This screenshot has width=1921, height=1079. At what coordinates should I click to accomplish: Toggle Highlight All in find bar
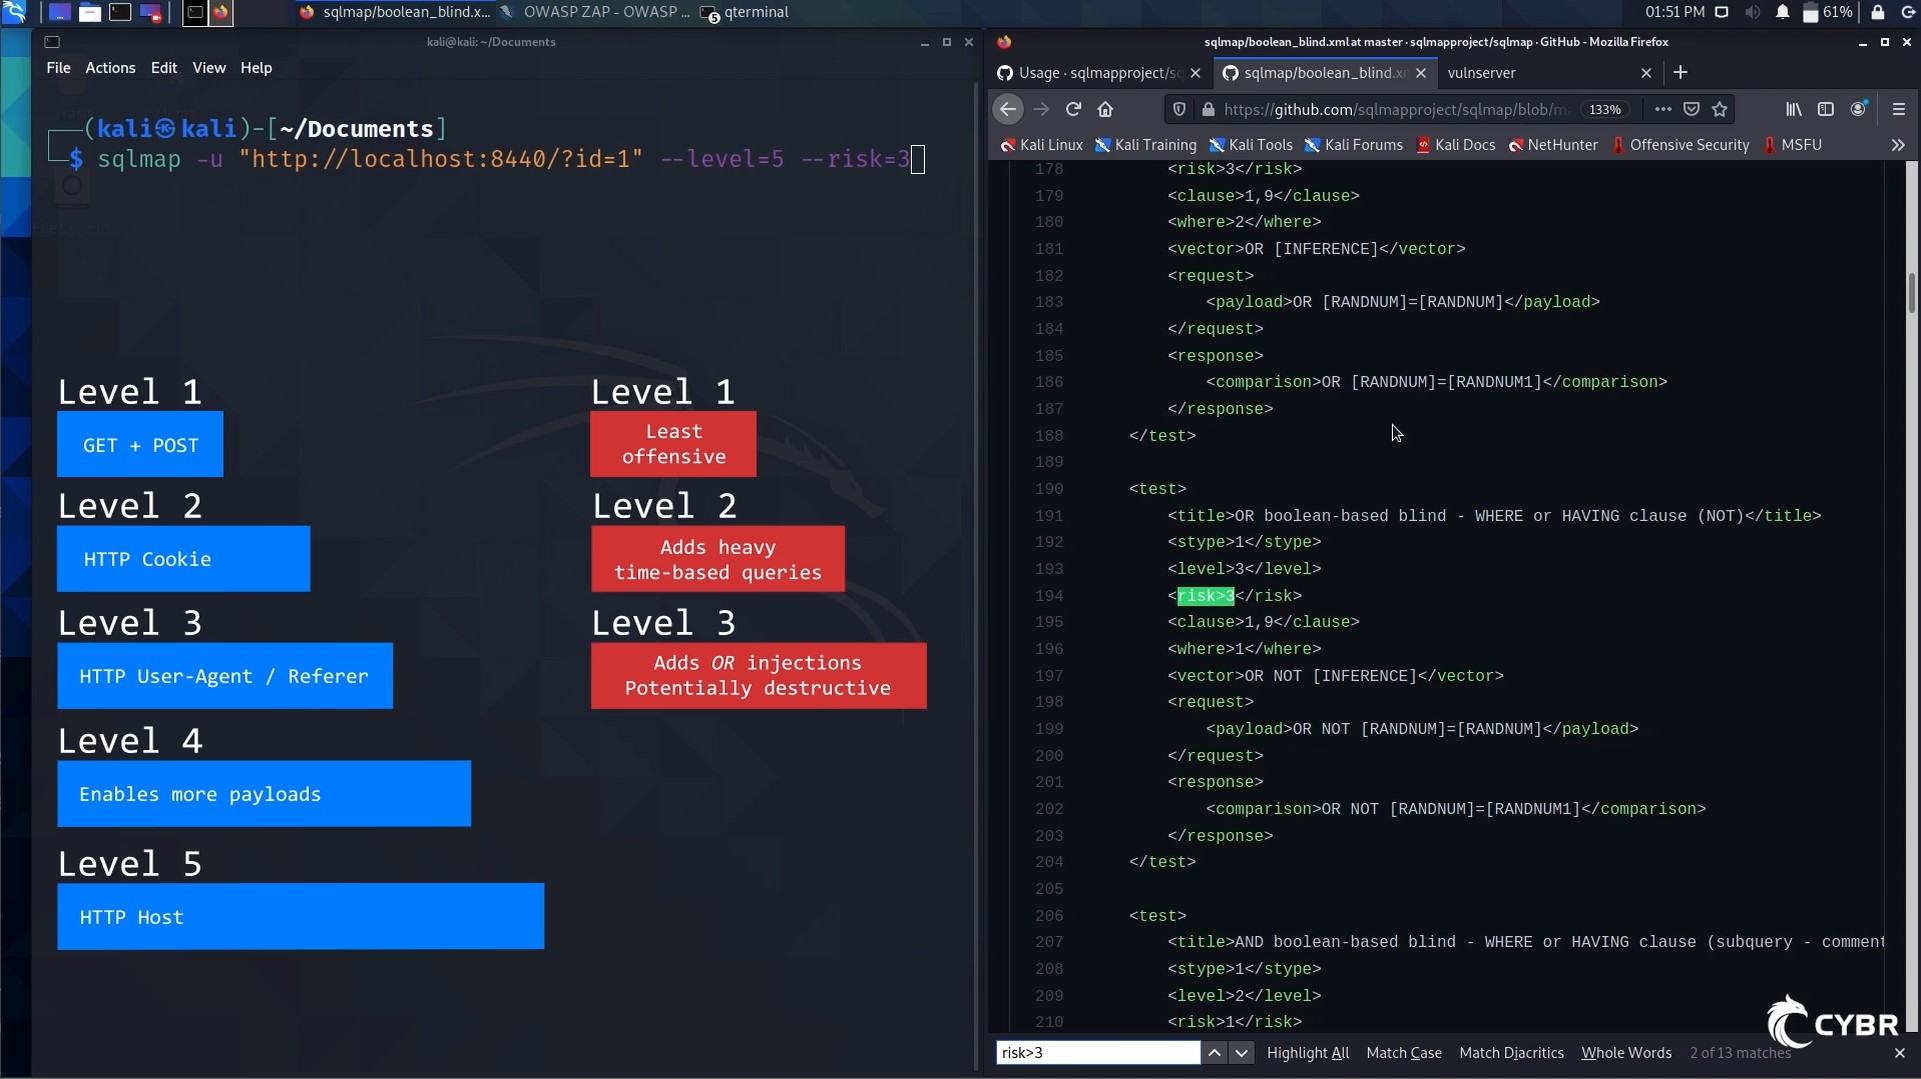coord(1307,1053)
